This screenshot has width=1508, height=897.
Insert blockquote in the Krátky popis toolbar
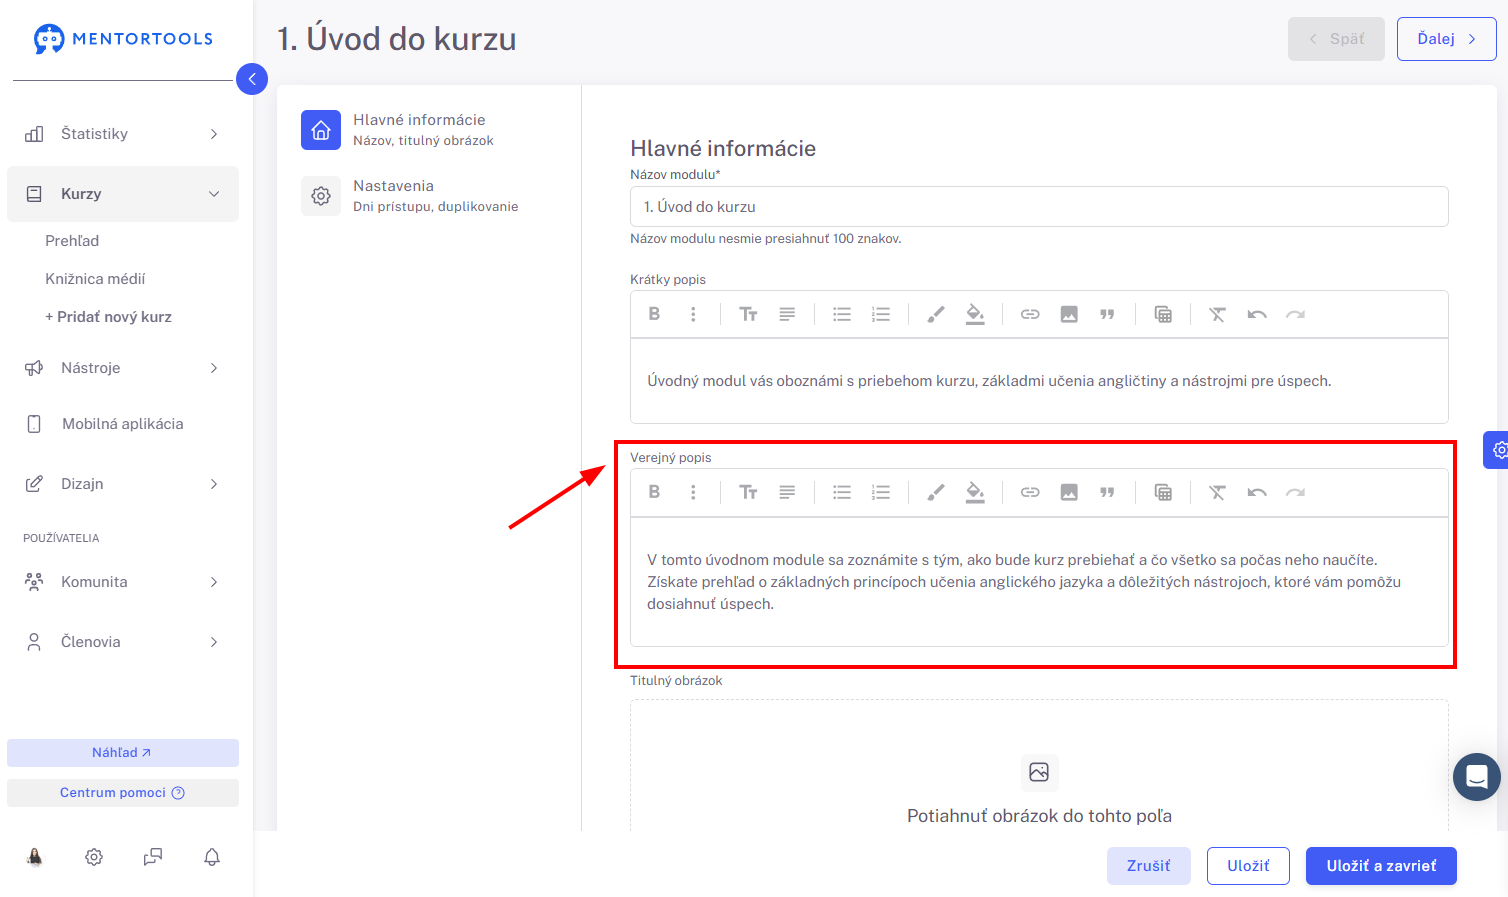[1107, 314]
